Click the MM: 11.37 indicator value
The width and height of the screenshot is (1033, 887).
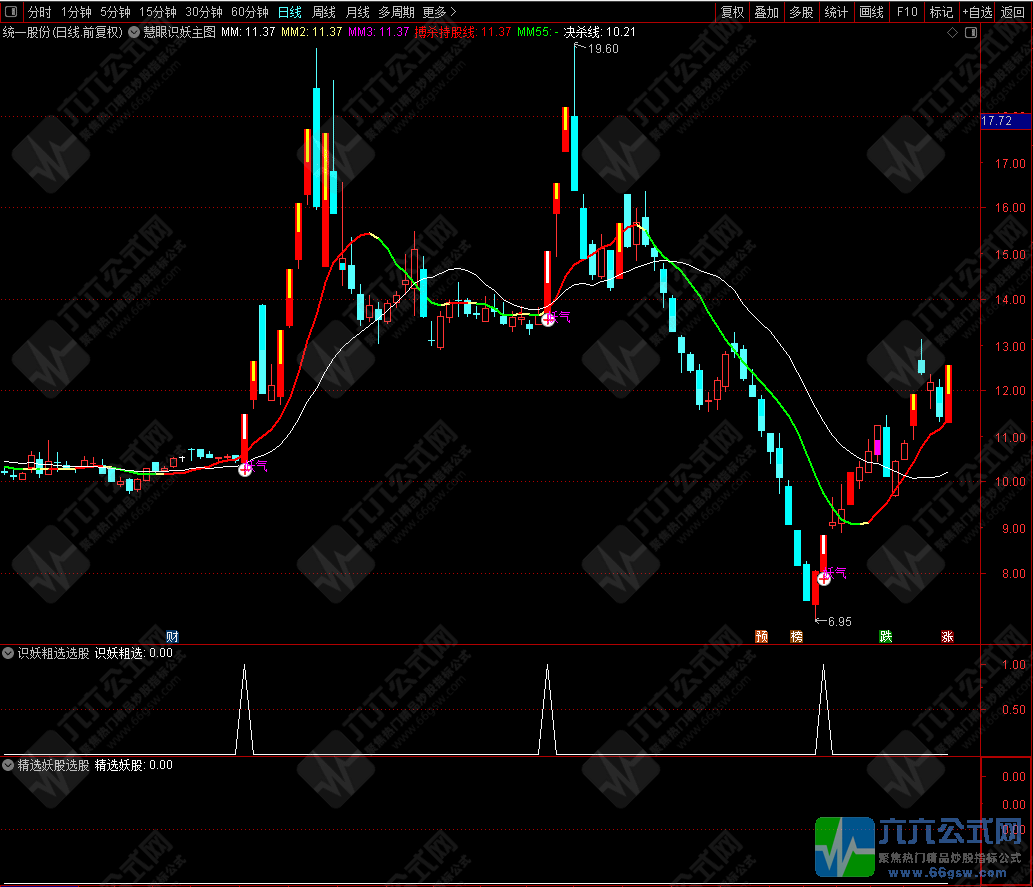[248, 32]
